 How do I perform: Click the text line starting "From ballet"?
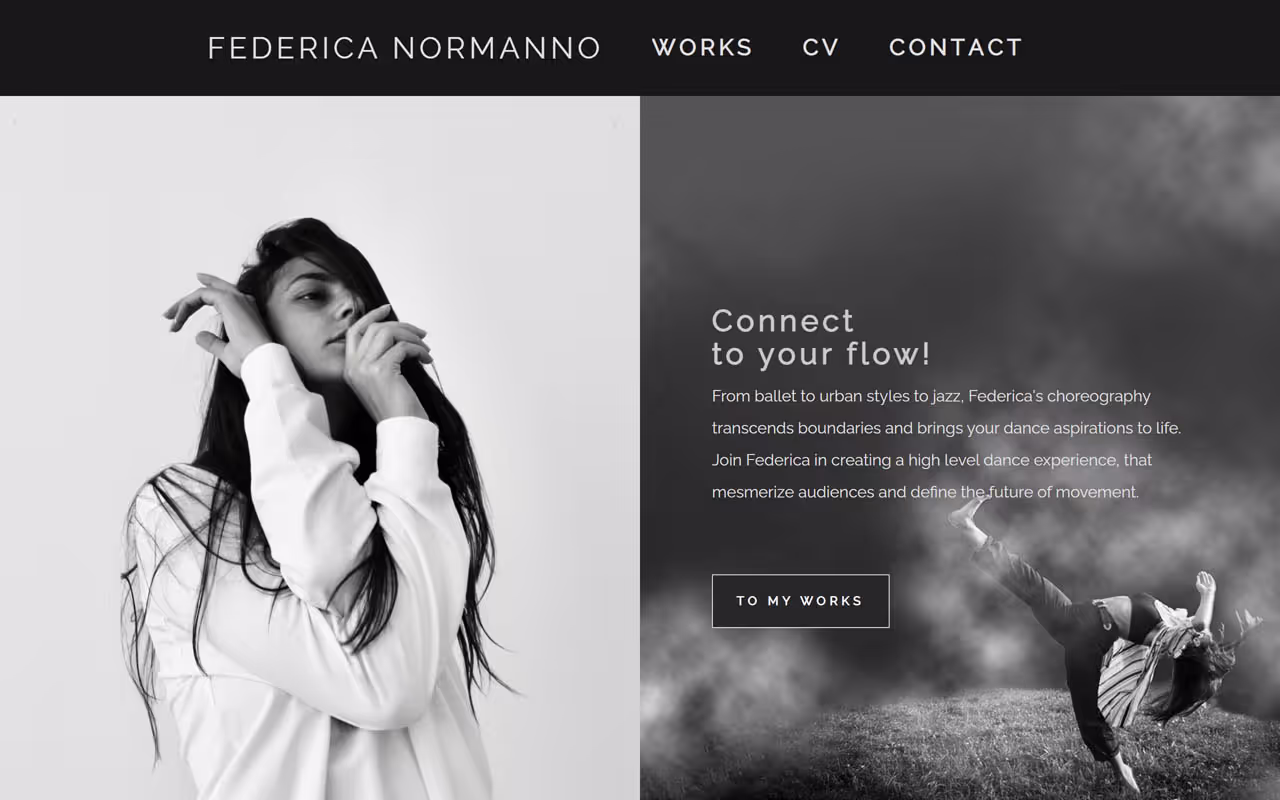[x=931, y=396]
